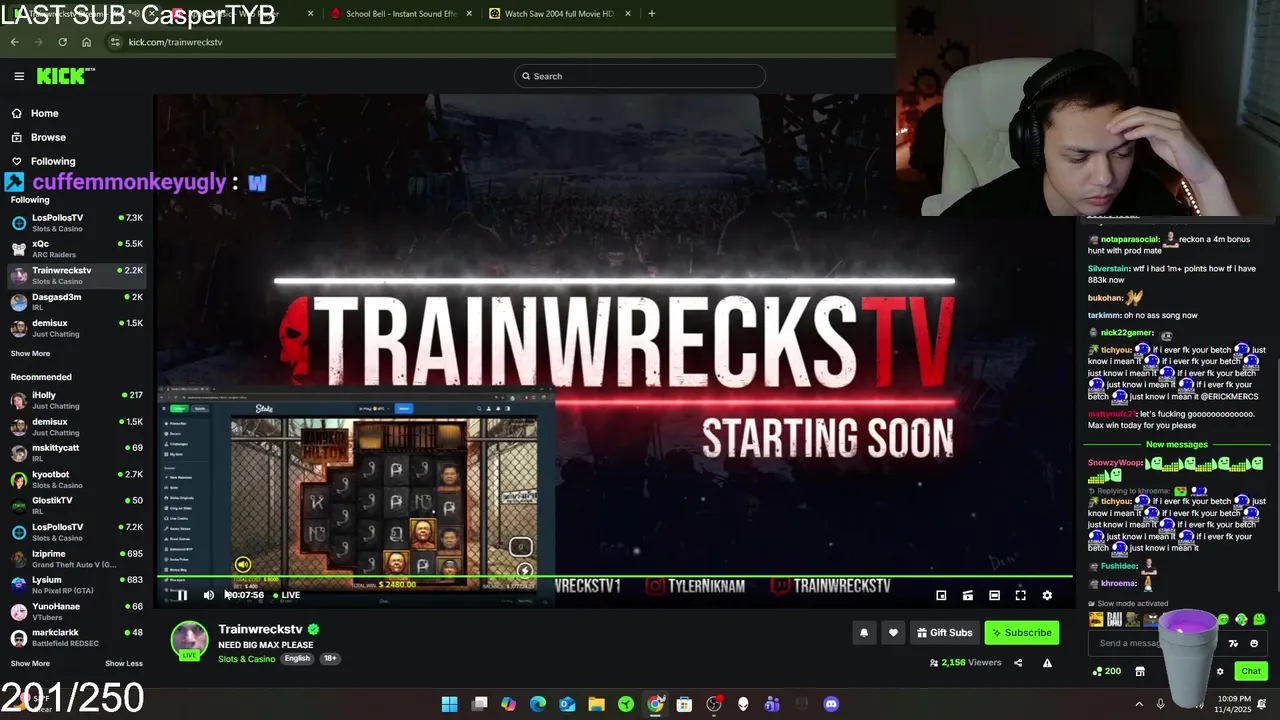The height and width of the screenshot is (720, 1280).
Task: Click the video progress bar
Action: 613,578
